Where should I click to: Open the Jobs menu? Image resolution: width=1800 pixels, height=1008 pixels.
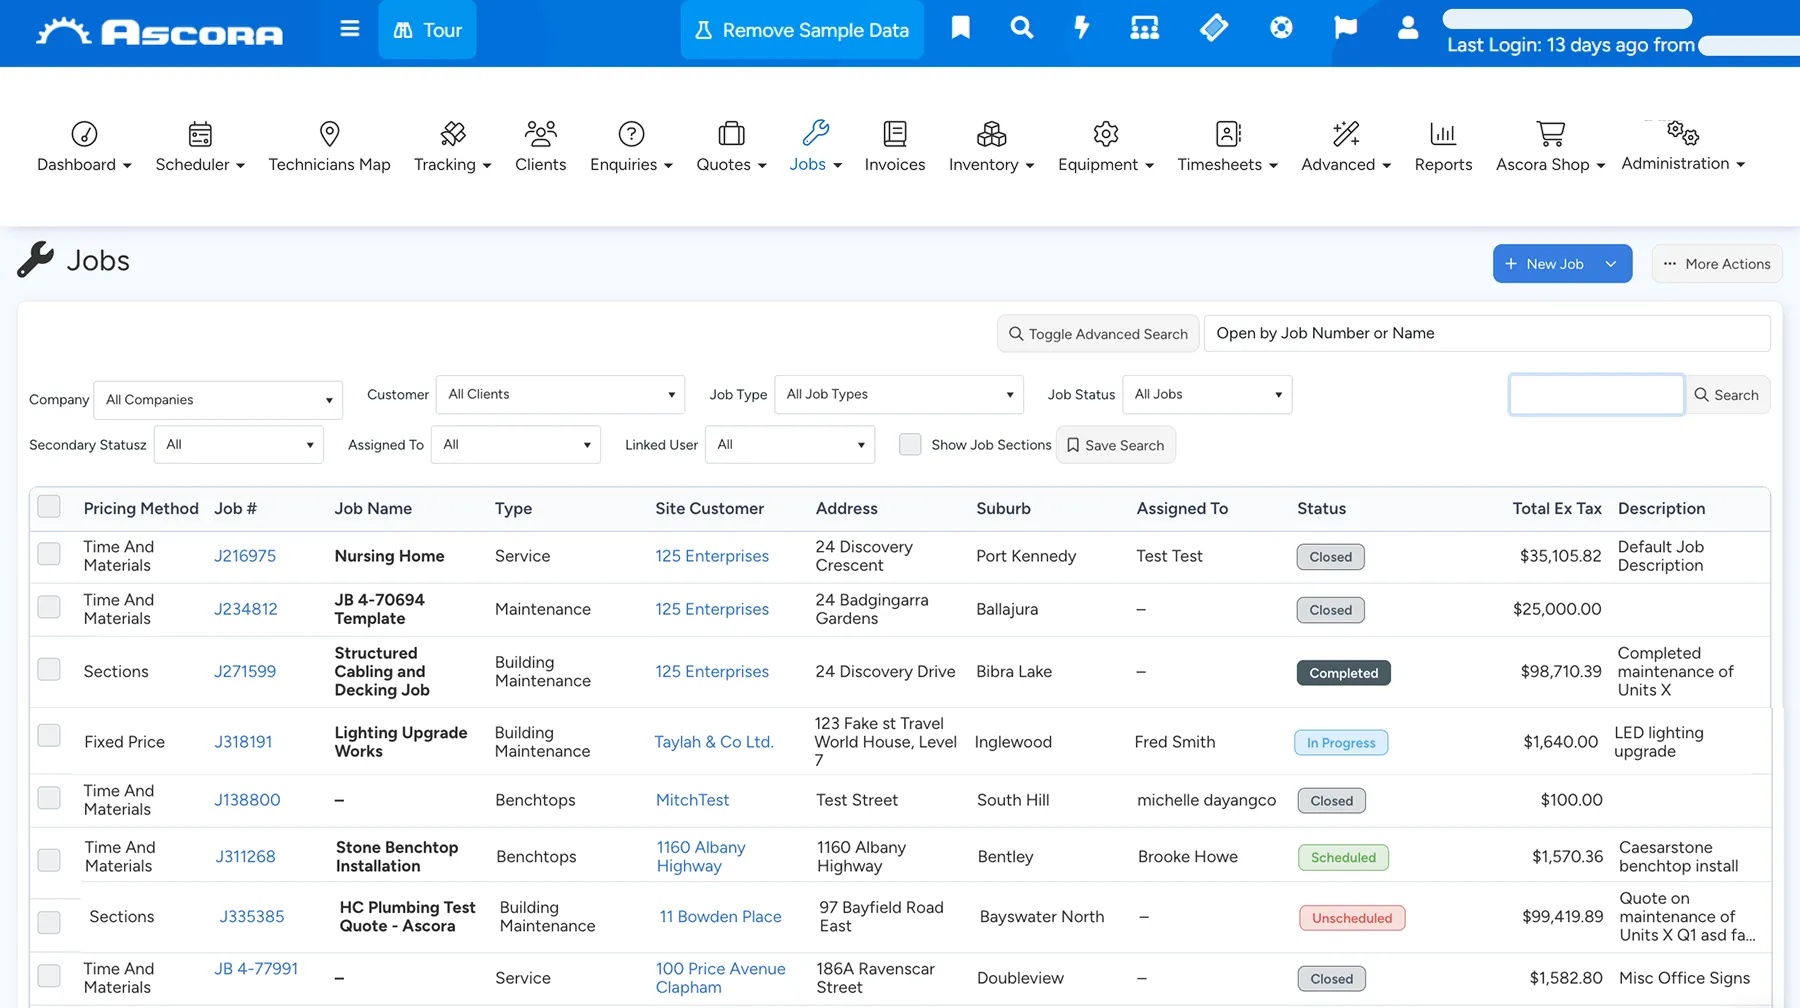coord(815,147)
